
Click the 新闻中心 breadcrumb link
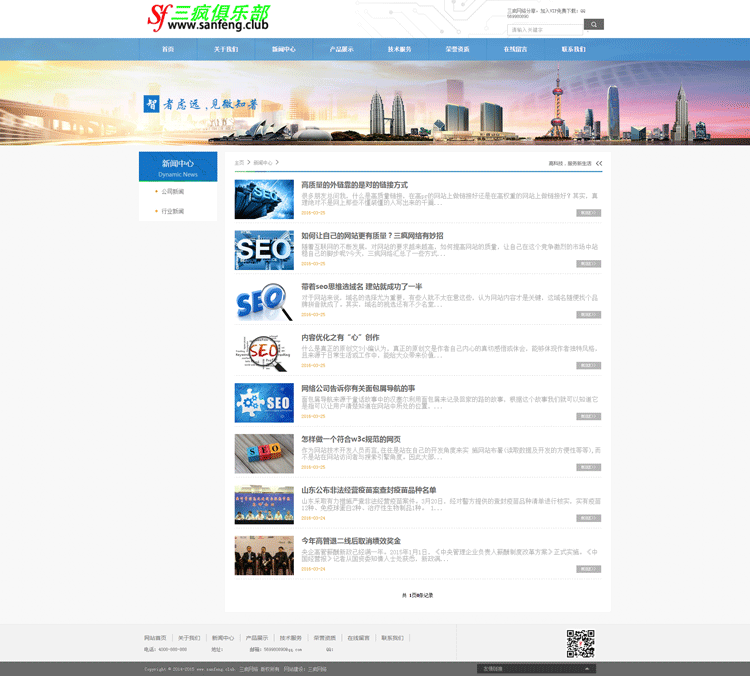coord(263,163)
